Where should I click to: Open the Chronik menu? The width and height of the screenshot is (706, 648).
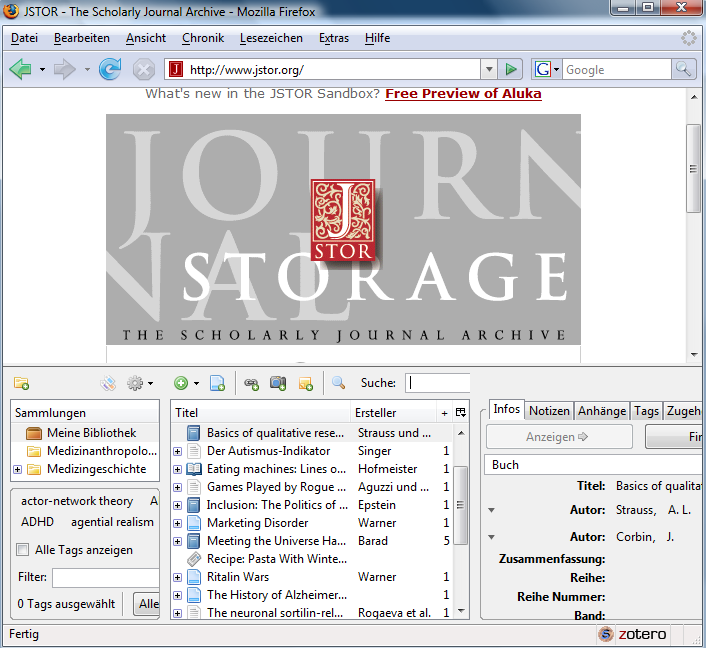point(203,38)
